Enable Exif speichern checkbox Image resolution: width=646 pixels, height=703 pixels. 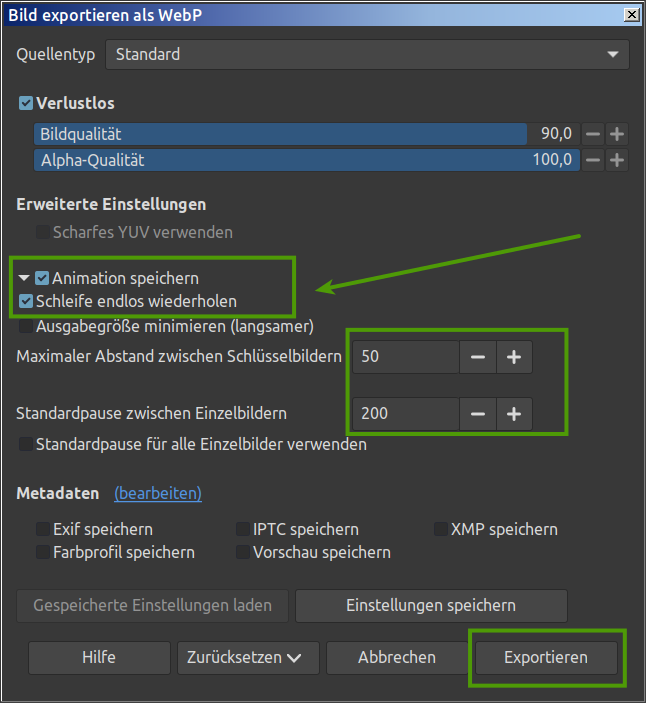(x=43, y=529)
